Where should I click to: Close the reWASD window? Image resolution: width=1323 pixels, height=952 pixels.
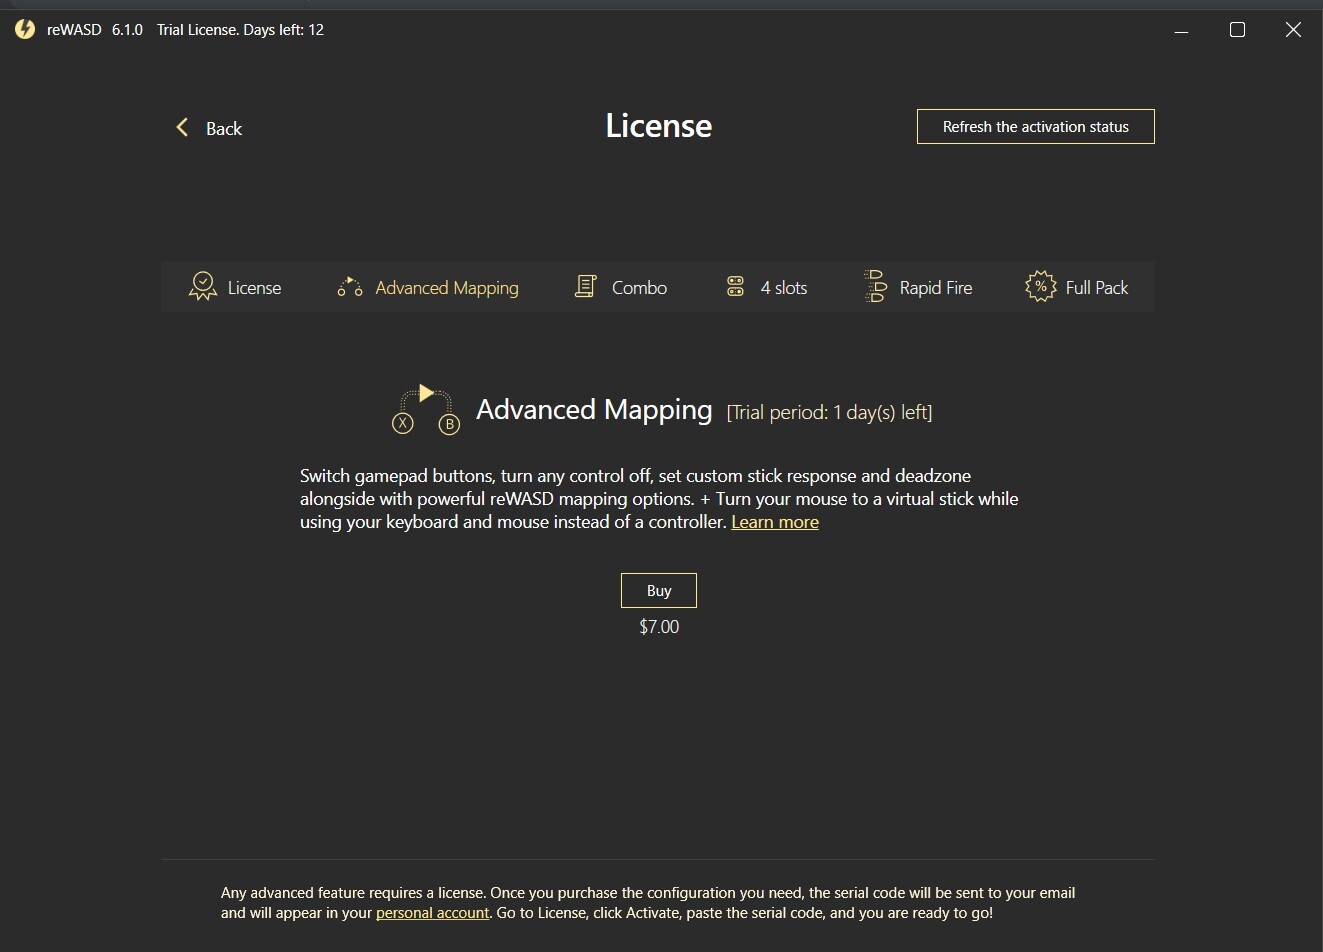click(1293, 30)
